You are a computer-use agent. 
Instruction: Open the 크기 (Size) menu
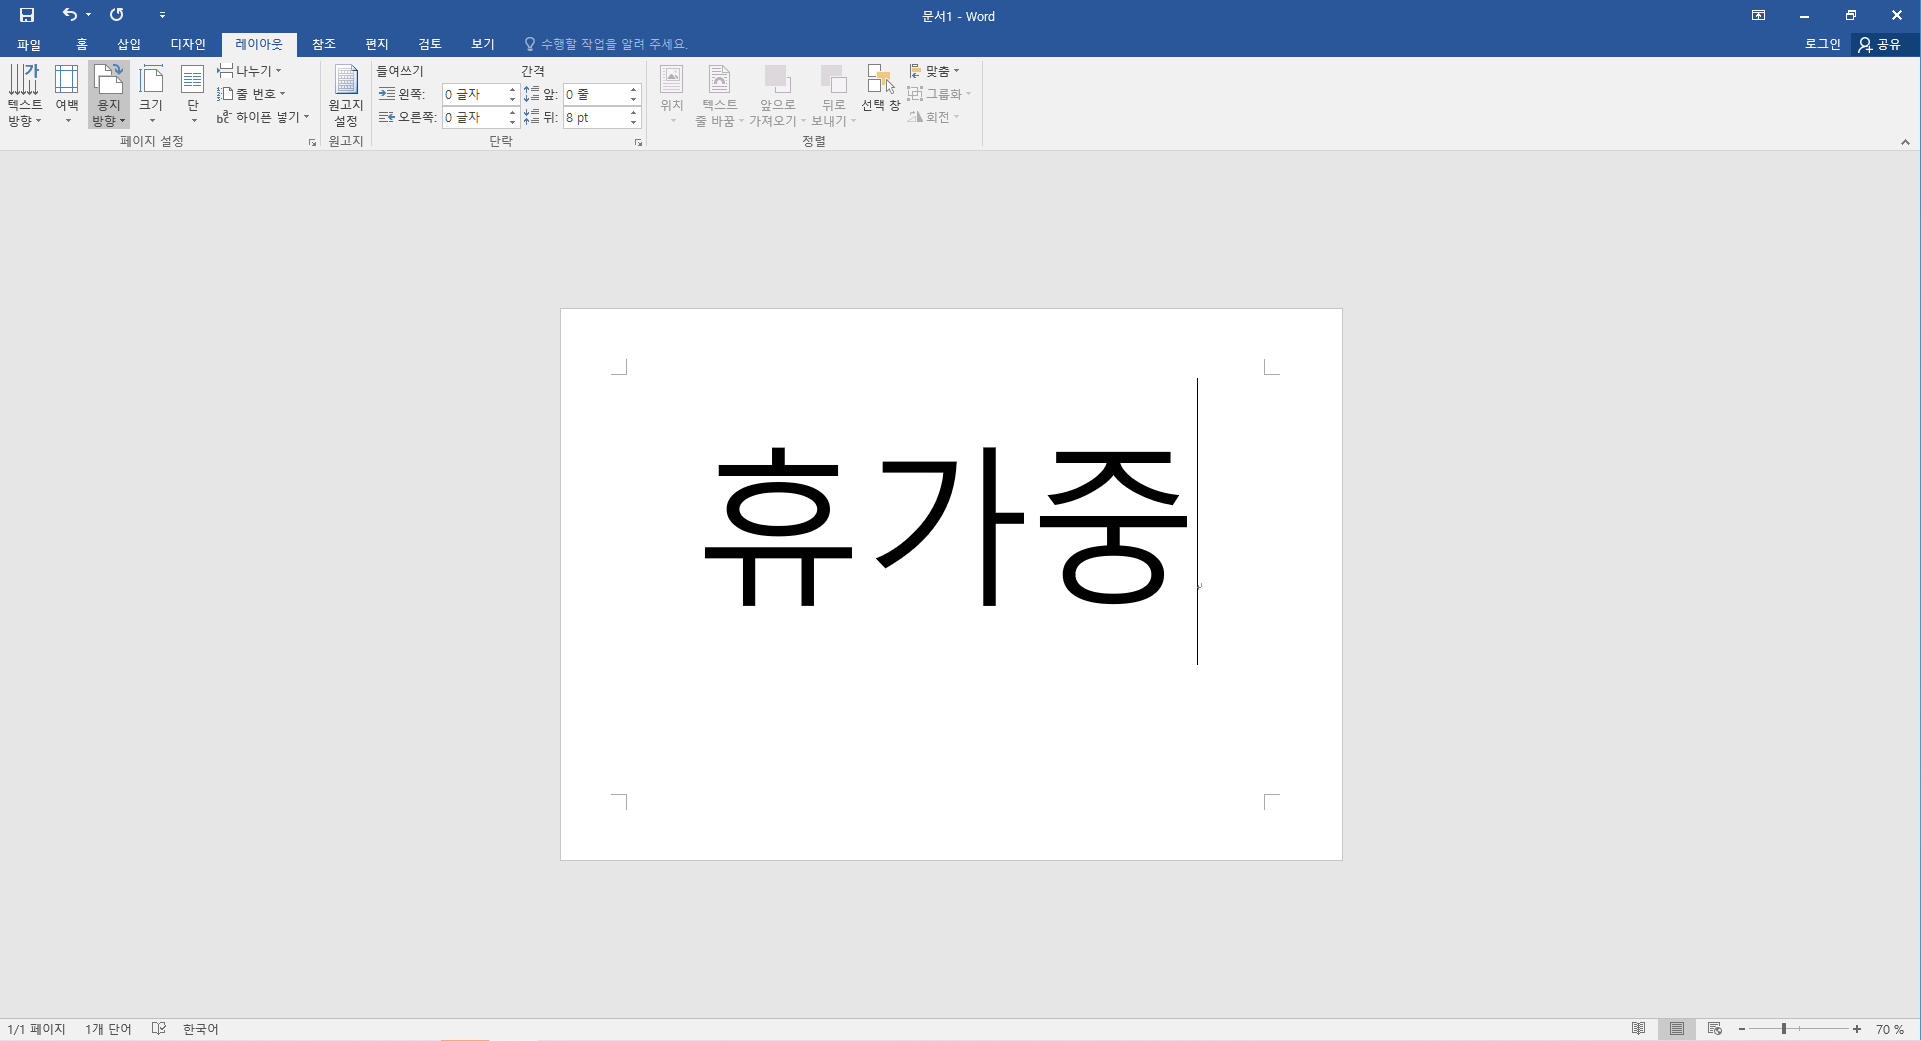pyautogui.click(x=151, y=95)
